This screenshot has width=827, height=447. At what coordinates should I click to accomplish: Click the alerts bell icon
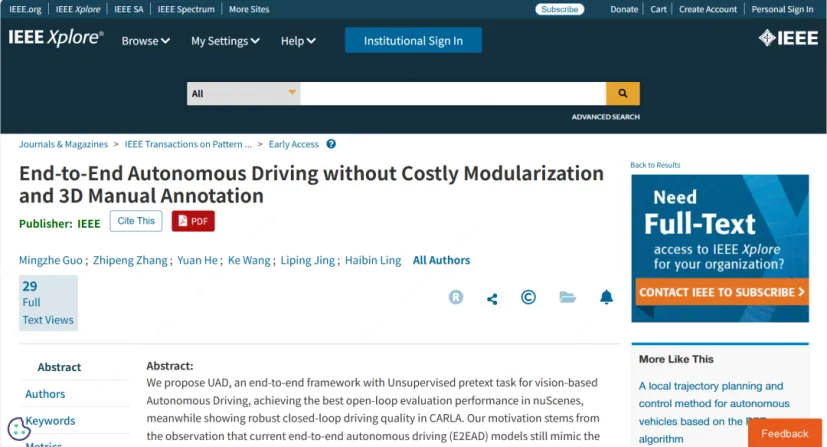607,297
